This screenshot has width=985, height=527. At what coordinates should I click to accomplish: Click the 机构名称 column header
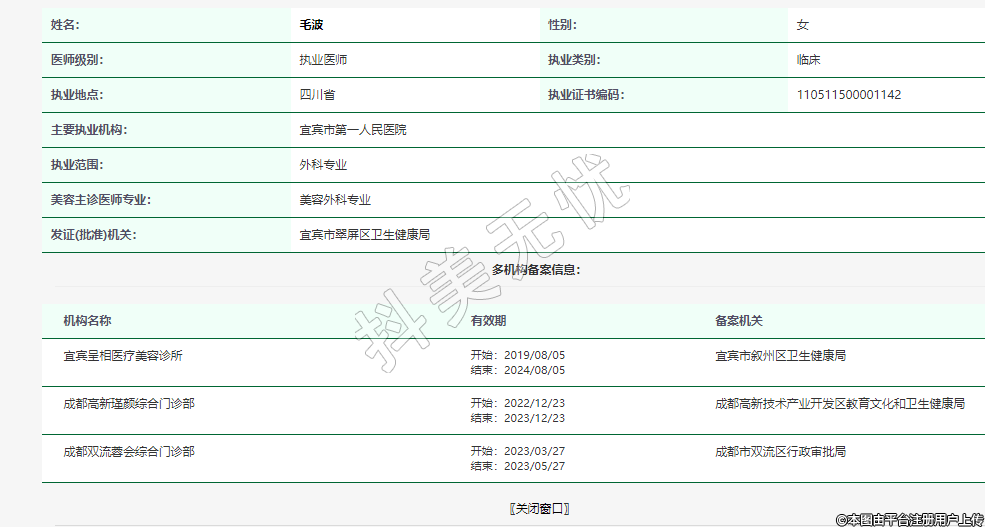pos(87,321)
